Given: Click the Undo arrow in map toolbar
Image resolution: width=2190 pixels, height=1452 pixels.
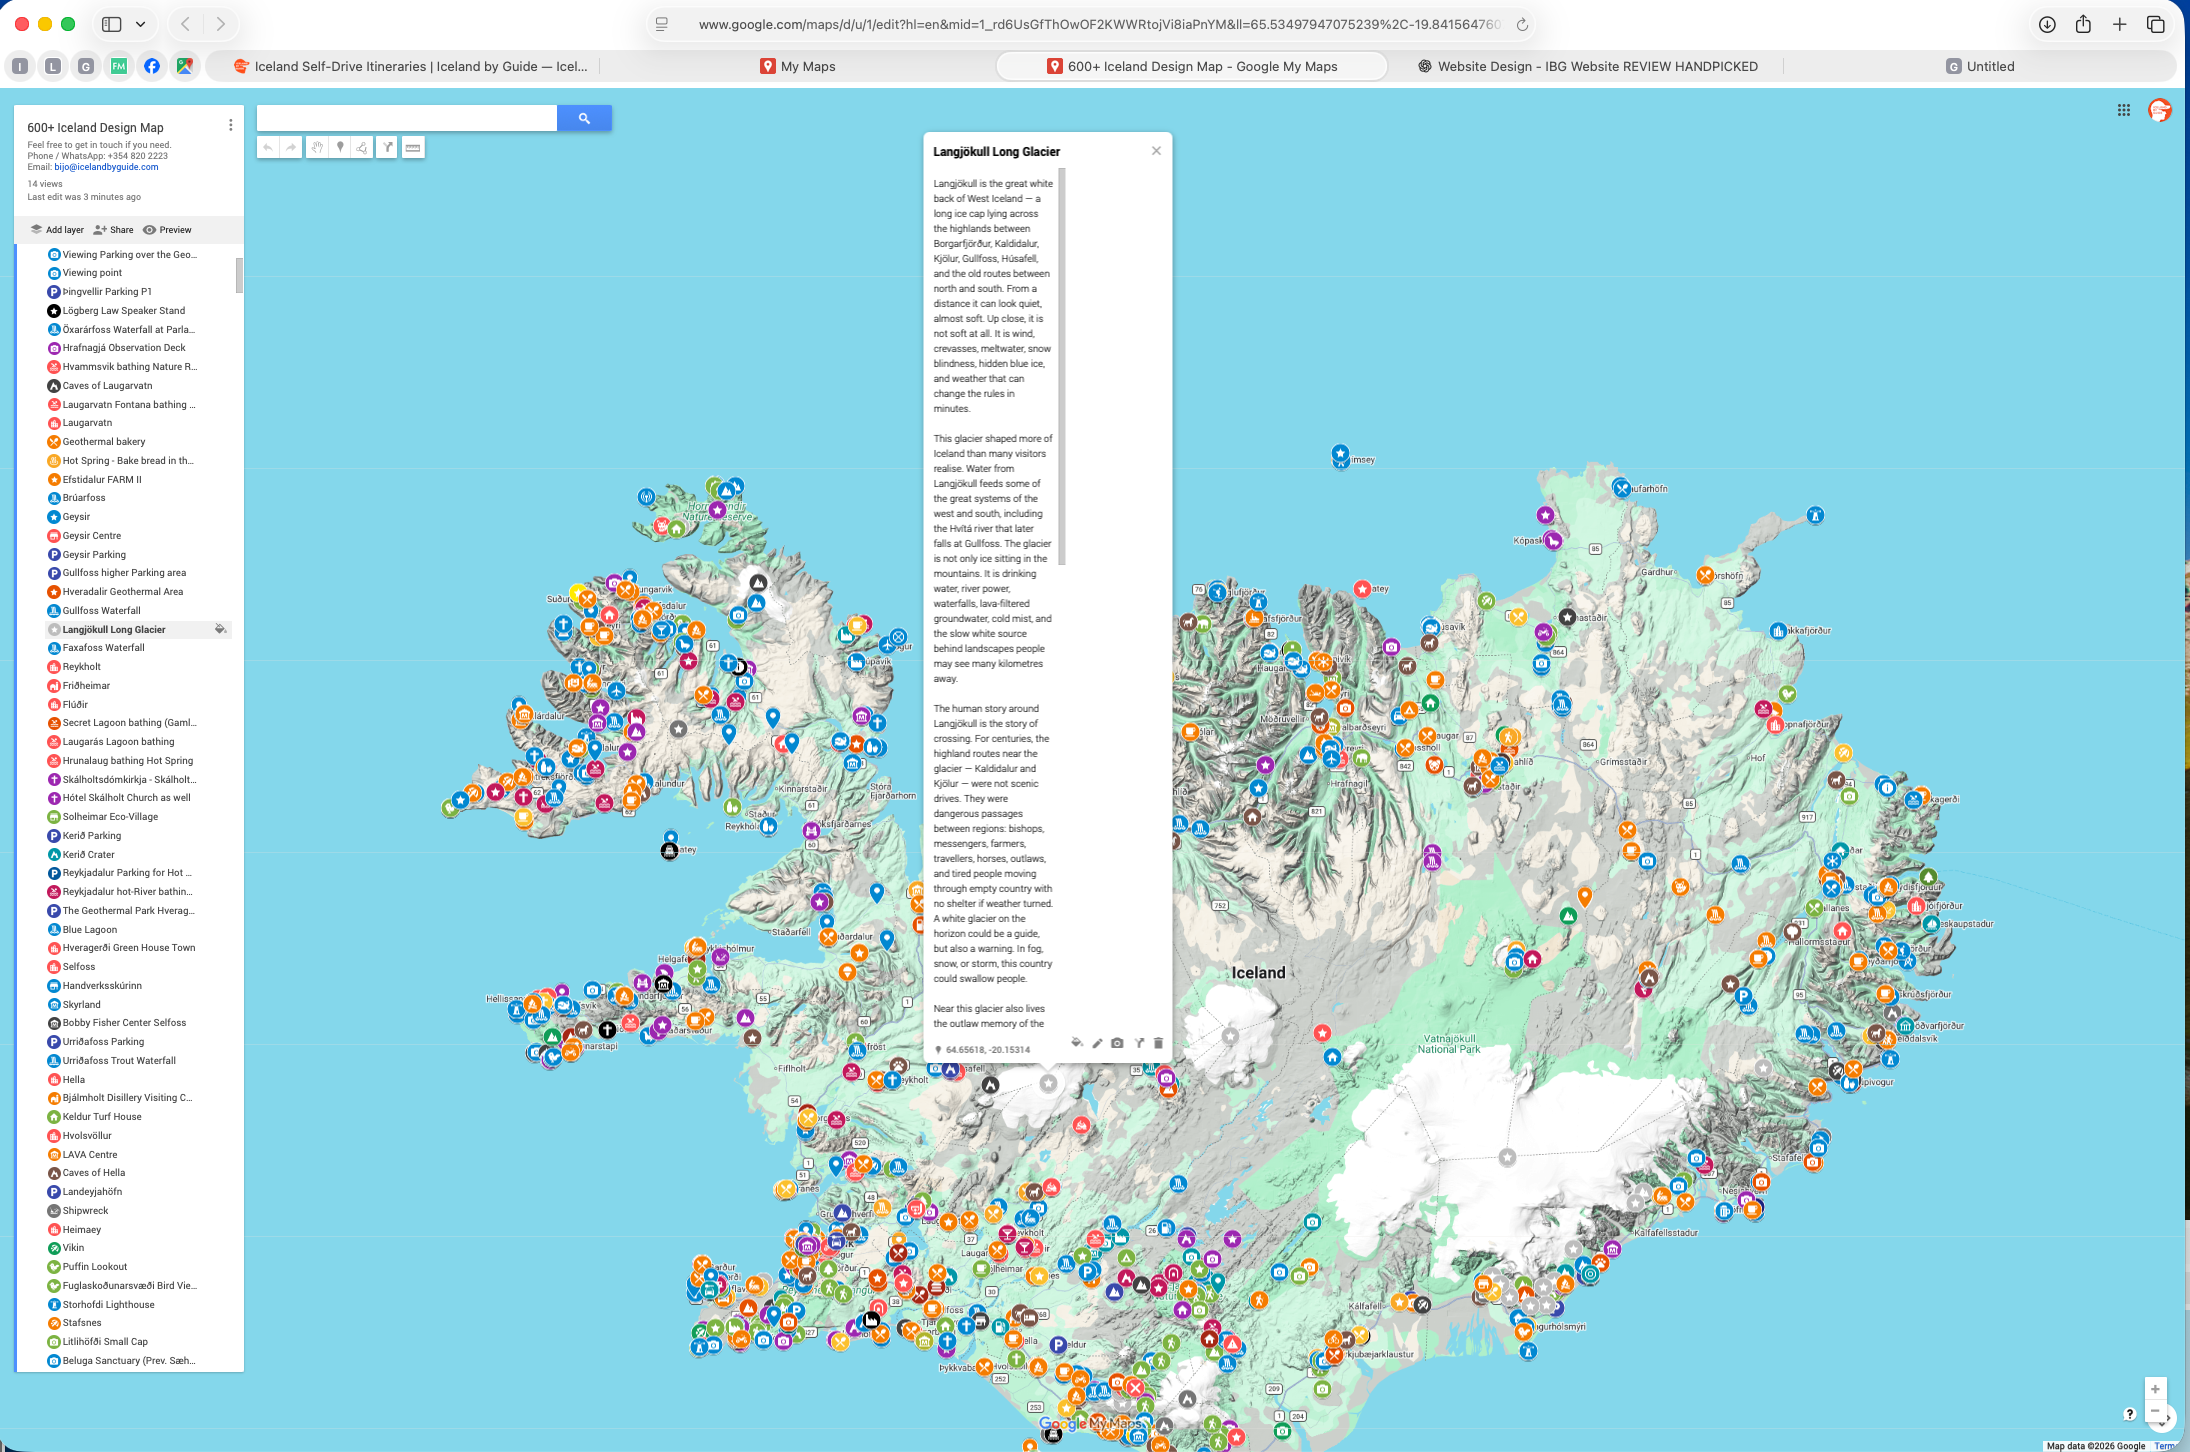Looking at the screenshot, I should (x=268, y=147).
